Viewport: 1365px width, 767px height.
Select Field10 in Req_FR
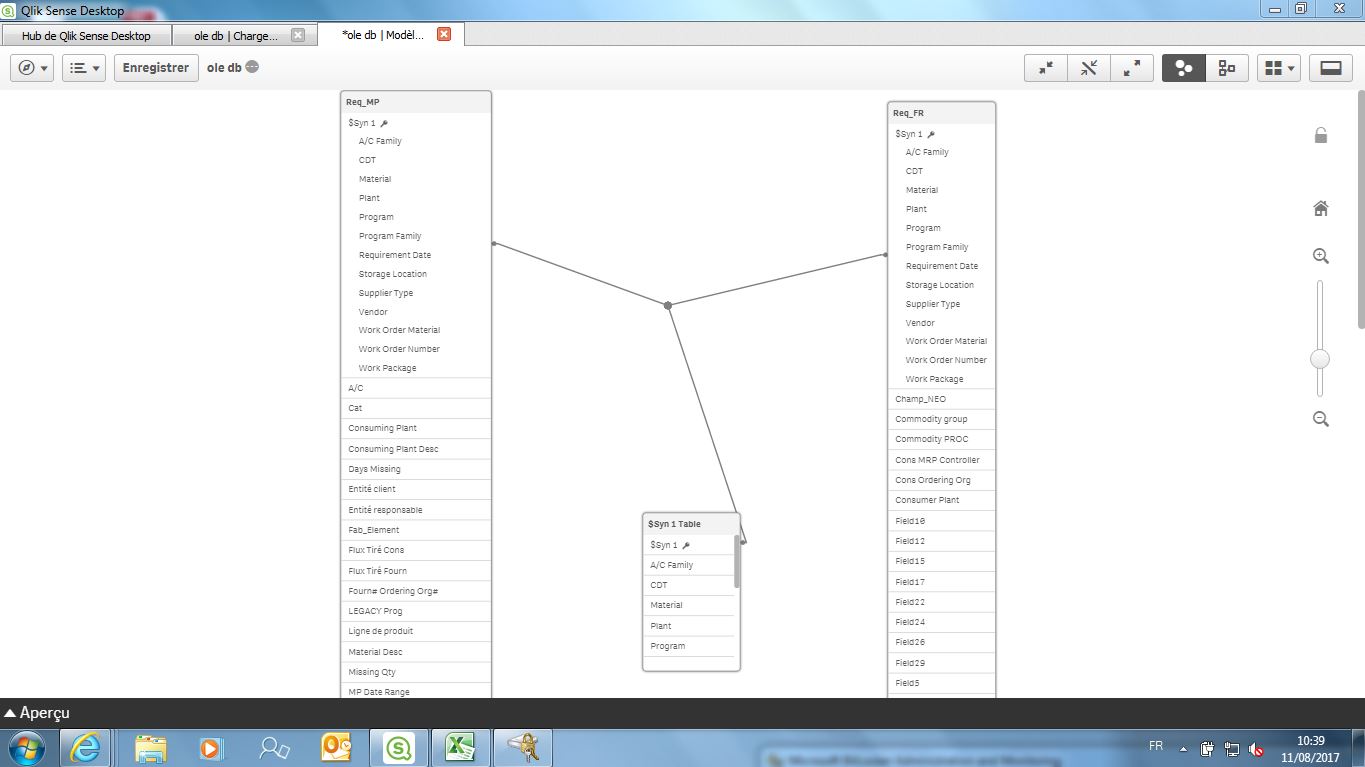pyautogui.click(x=941, y=521)
